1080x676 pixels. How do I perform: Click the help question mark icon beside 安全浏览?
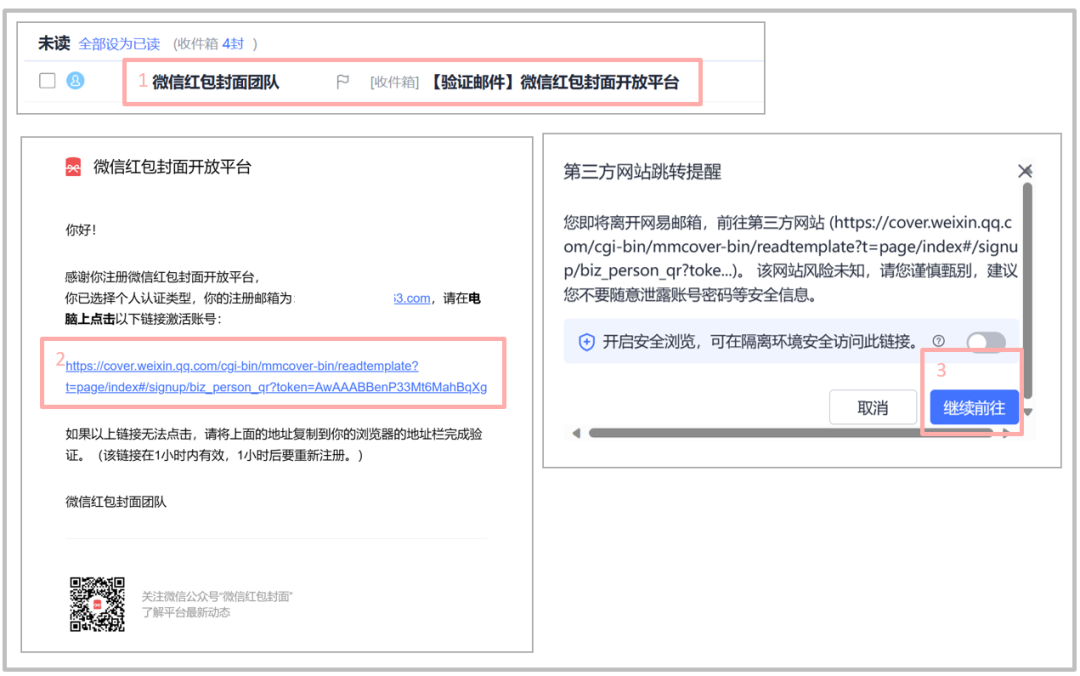click(x=938, y=341)
